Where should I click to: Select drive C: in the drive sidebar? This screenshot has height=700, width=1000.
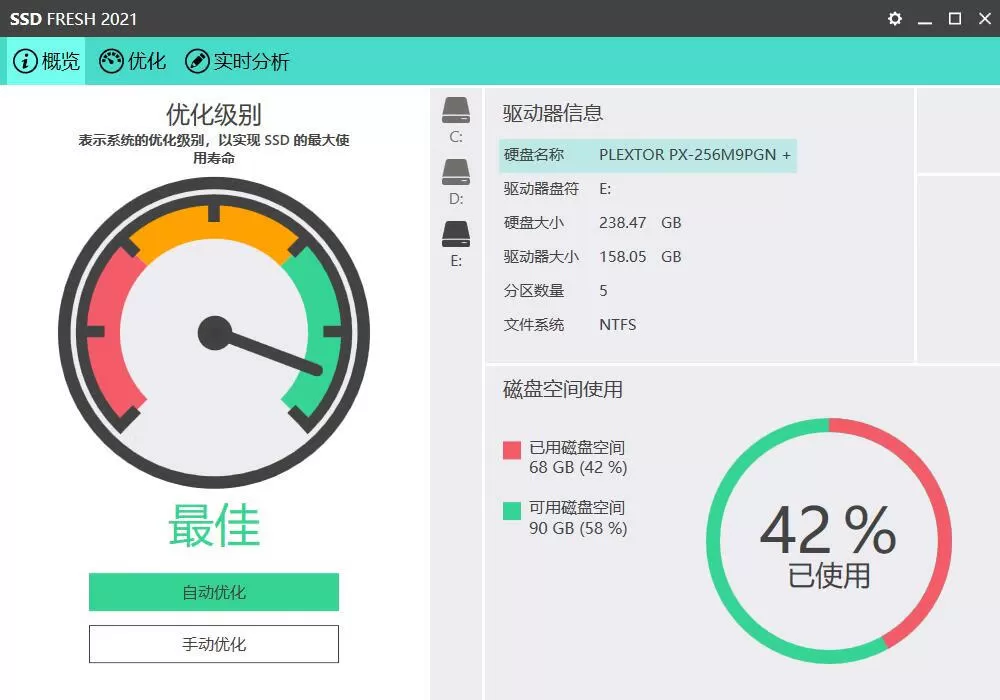point(455,110)
